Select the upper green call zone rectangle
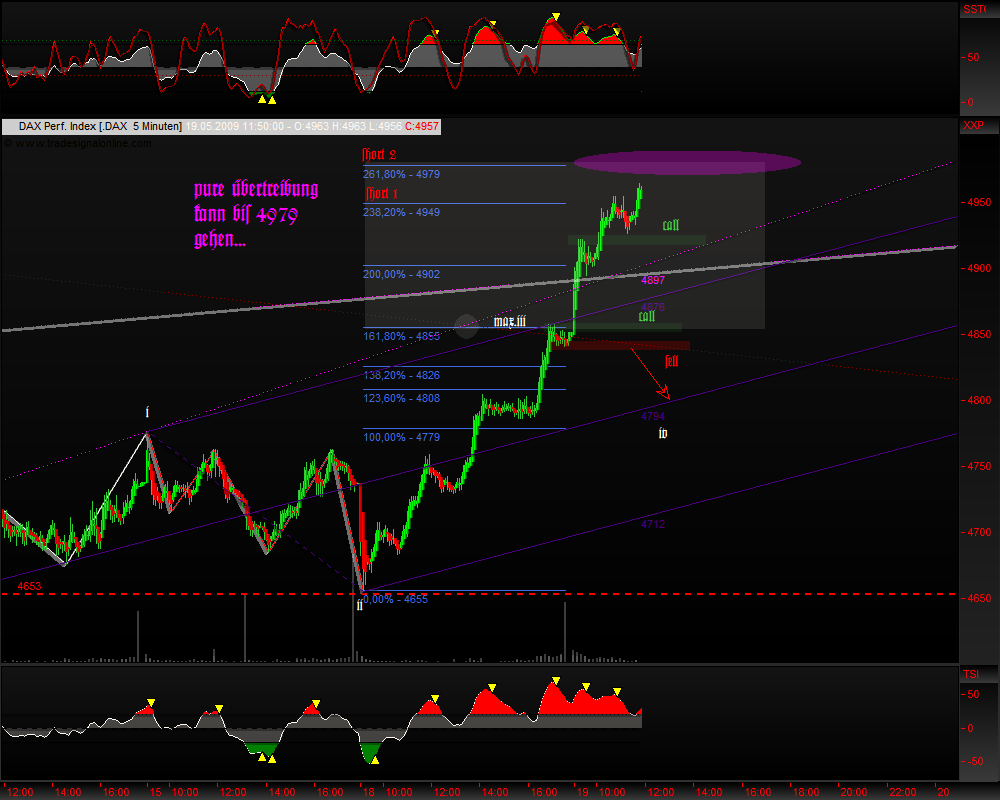The height and width of the screenshot is (800, 1000). (x=637, y=240)
